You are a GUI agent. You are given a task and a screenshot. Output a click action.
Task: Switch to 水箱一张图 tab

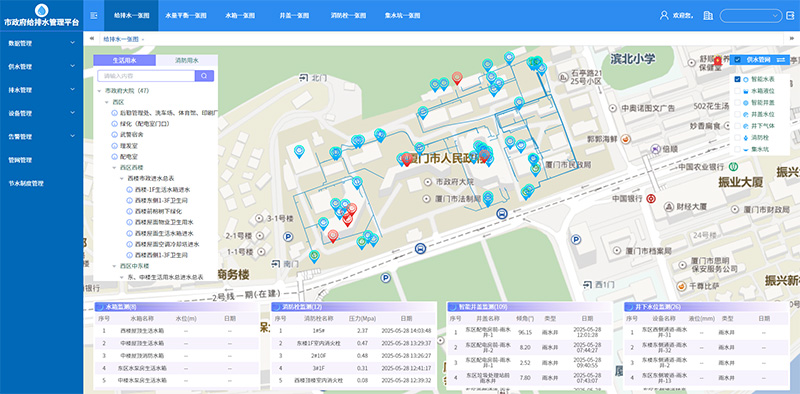(240, 15)
